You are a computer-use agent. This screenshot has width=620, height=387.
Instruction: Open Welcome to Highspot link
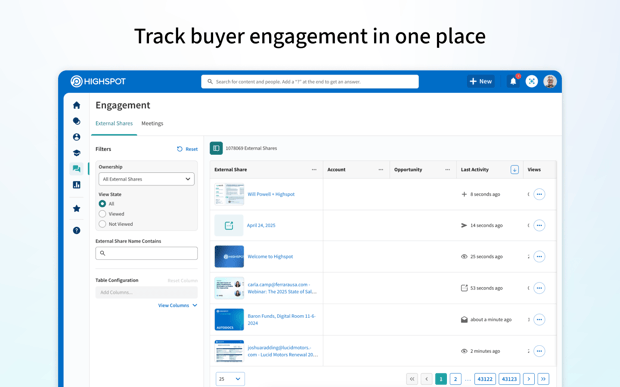(270, 257)
